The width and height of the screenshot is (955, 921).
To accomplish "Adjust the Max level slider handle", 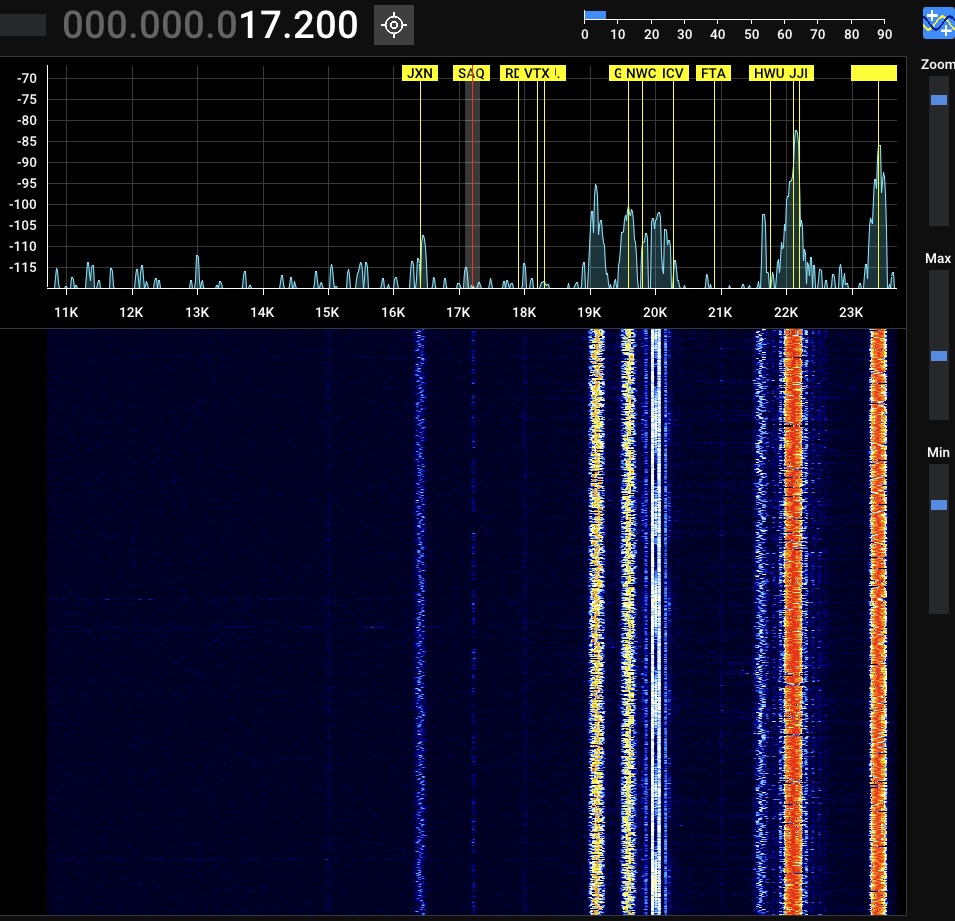I will coord(939,356).
